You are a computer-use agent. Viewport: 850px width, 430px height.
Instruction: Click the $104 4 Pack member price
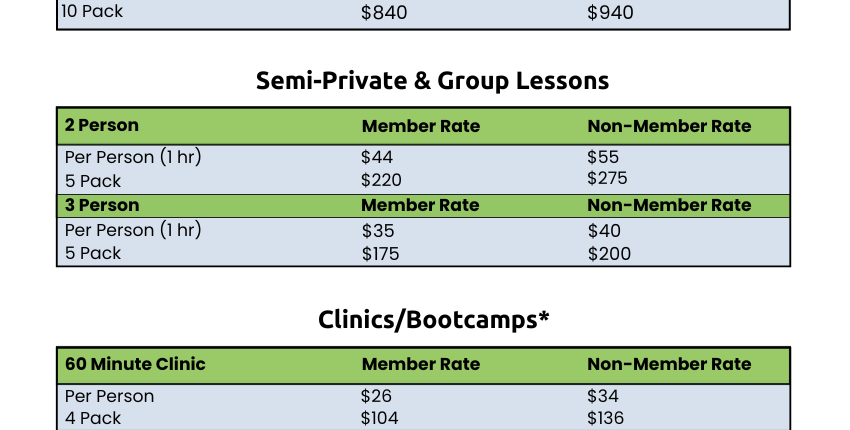[379, 418]
